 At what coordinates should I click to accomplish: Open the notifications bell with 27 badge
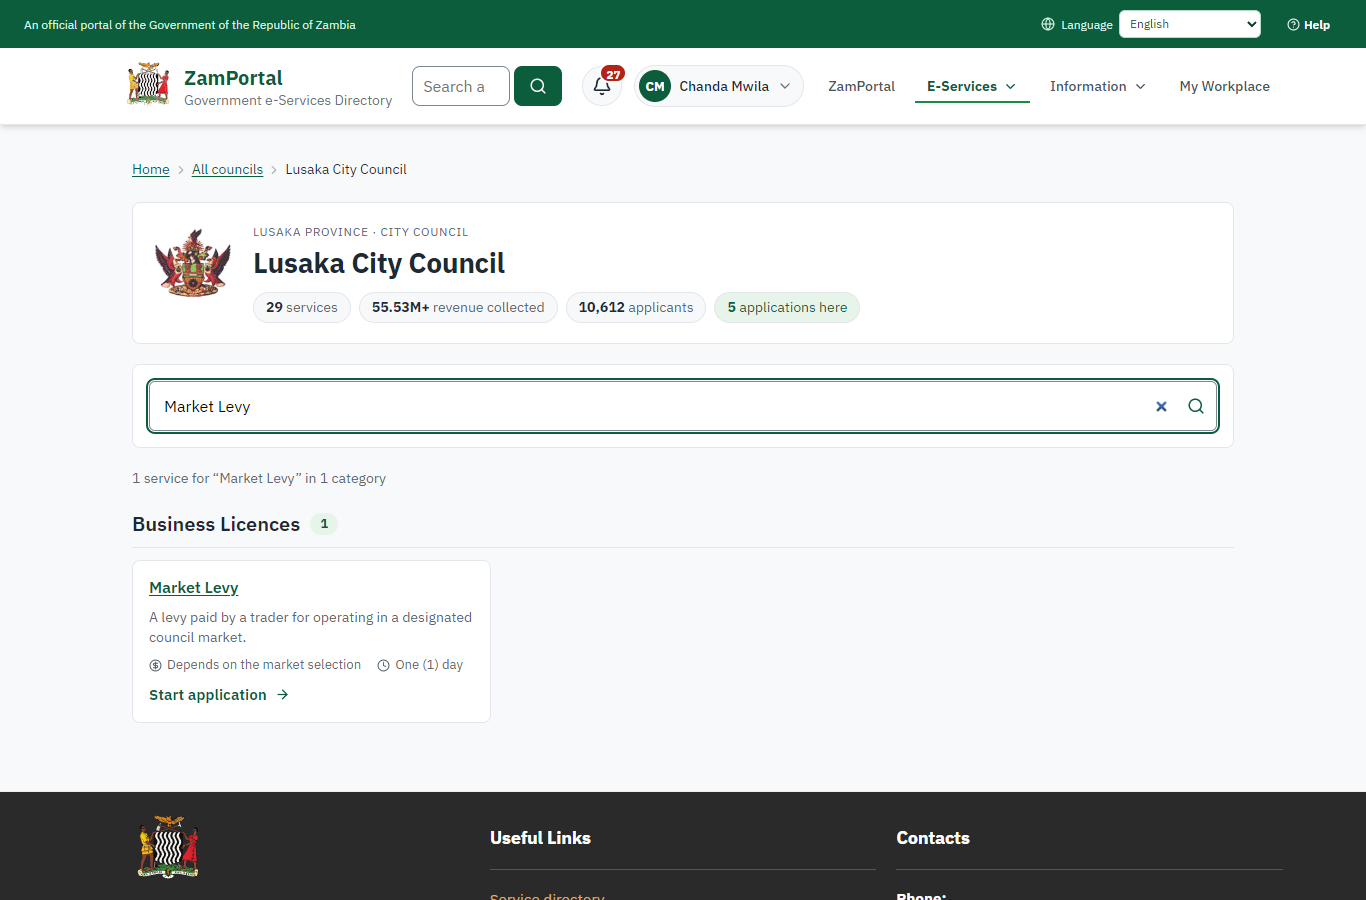click(602, 86)
